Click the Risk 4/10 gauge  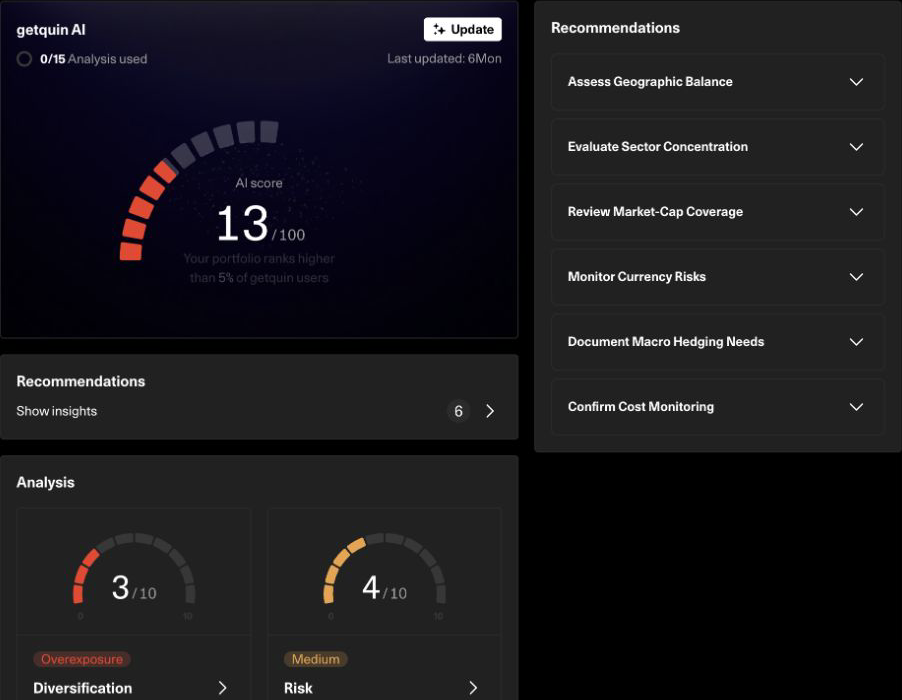coord(384,569)
